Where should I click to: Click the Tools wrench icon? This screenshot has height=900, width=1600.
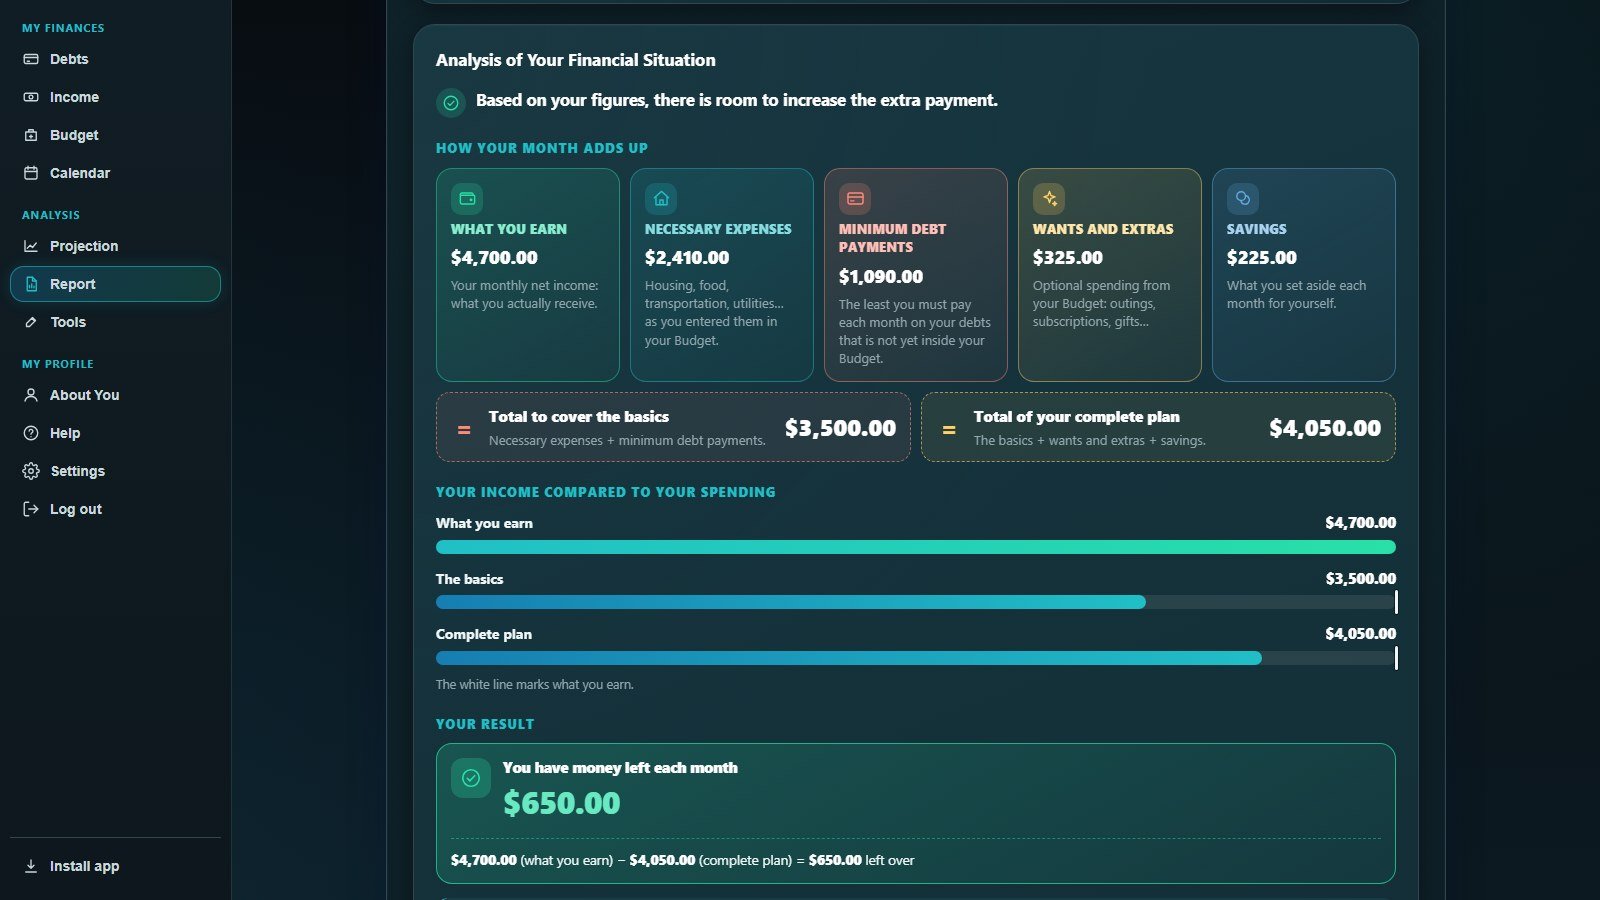31,322
